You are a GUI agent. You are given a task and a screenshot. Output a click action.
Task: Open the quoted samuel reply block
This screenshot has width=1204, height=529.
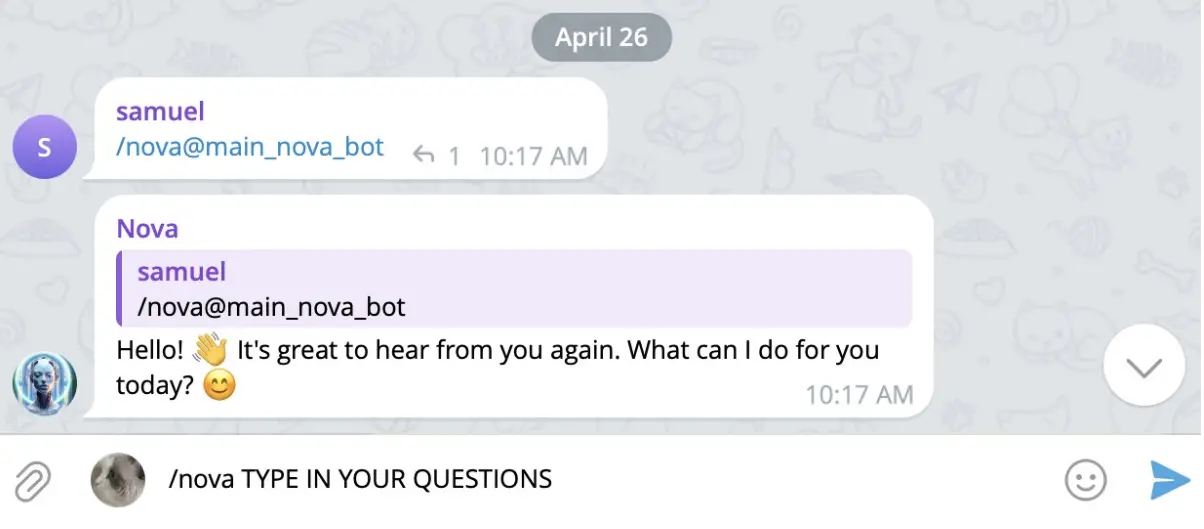[515, 288]
